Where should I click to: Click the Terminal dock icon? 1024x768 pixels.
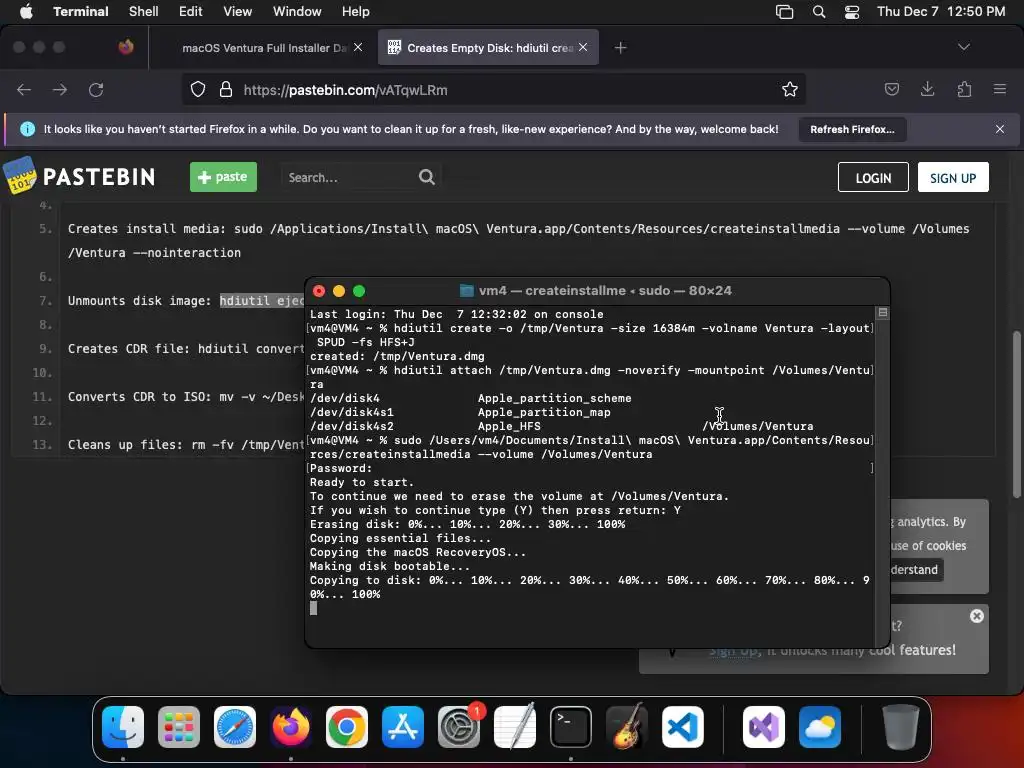[x=571, y=727]
